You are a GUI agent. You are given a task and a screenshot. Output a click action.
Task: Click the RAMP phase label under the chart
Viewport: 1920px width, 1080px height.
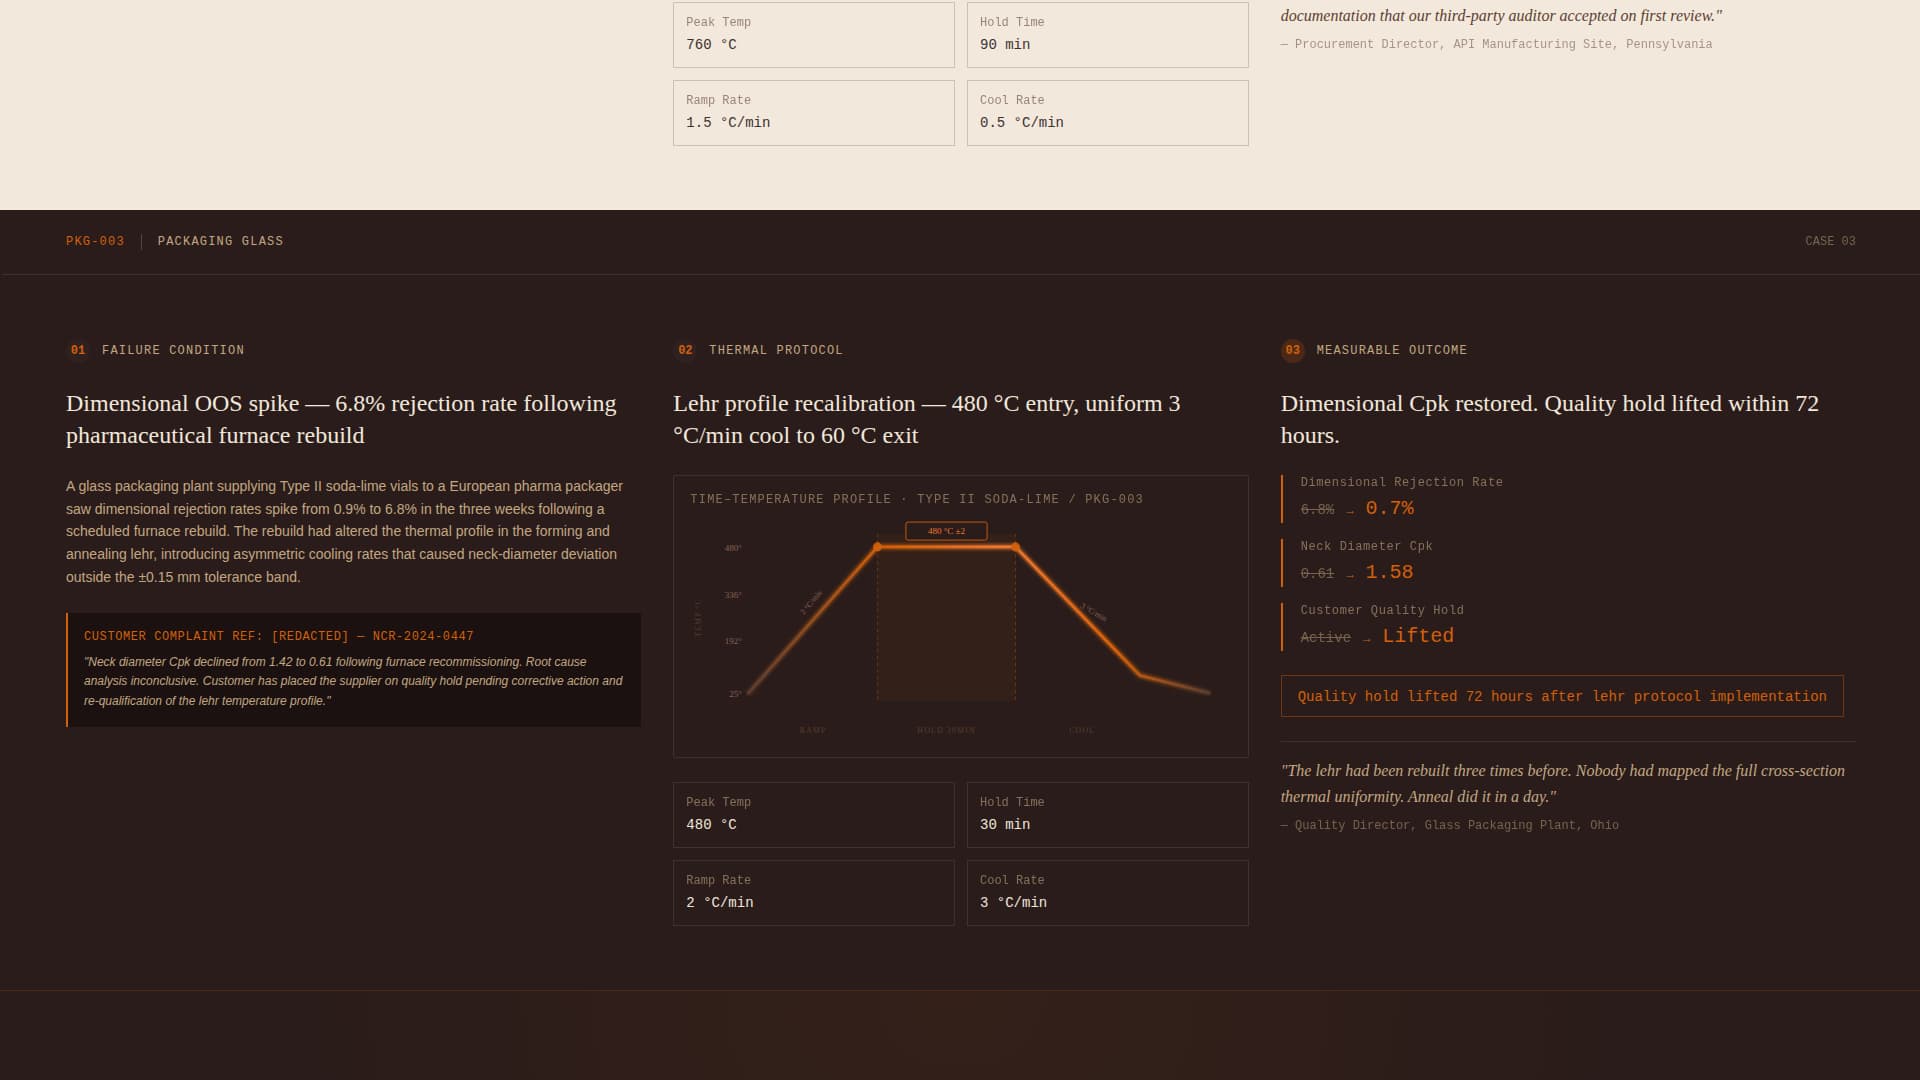pyautogui.click(x=813, y=730)
